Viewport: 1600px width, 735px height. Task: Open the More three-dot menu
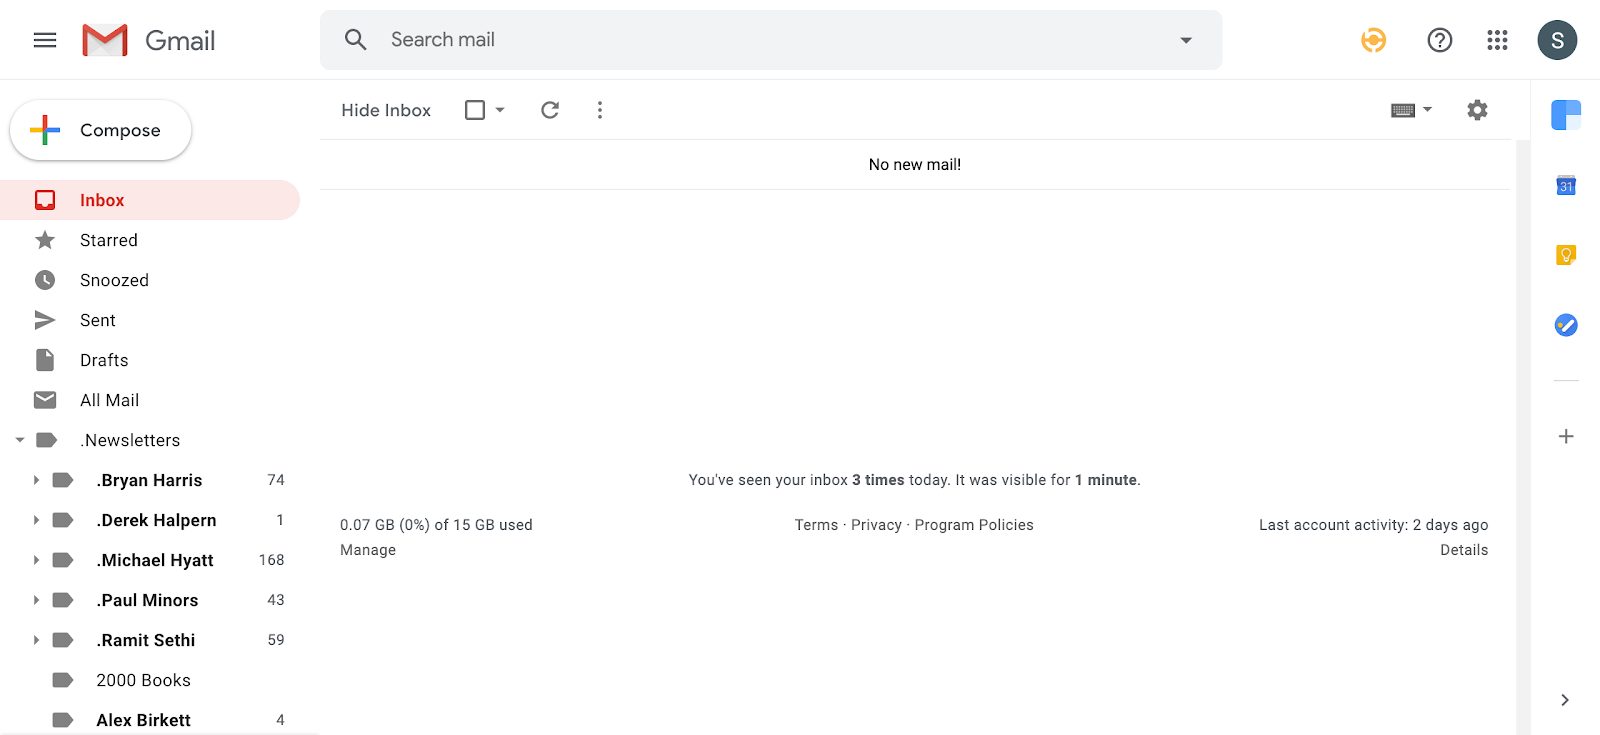pos(600,110)
